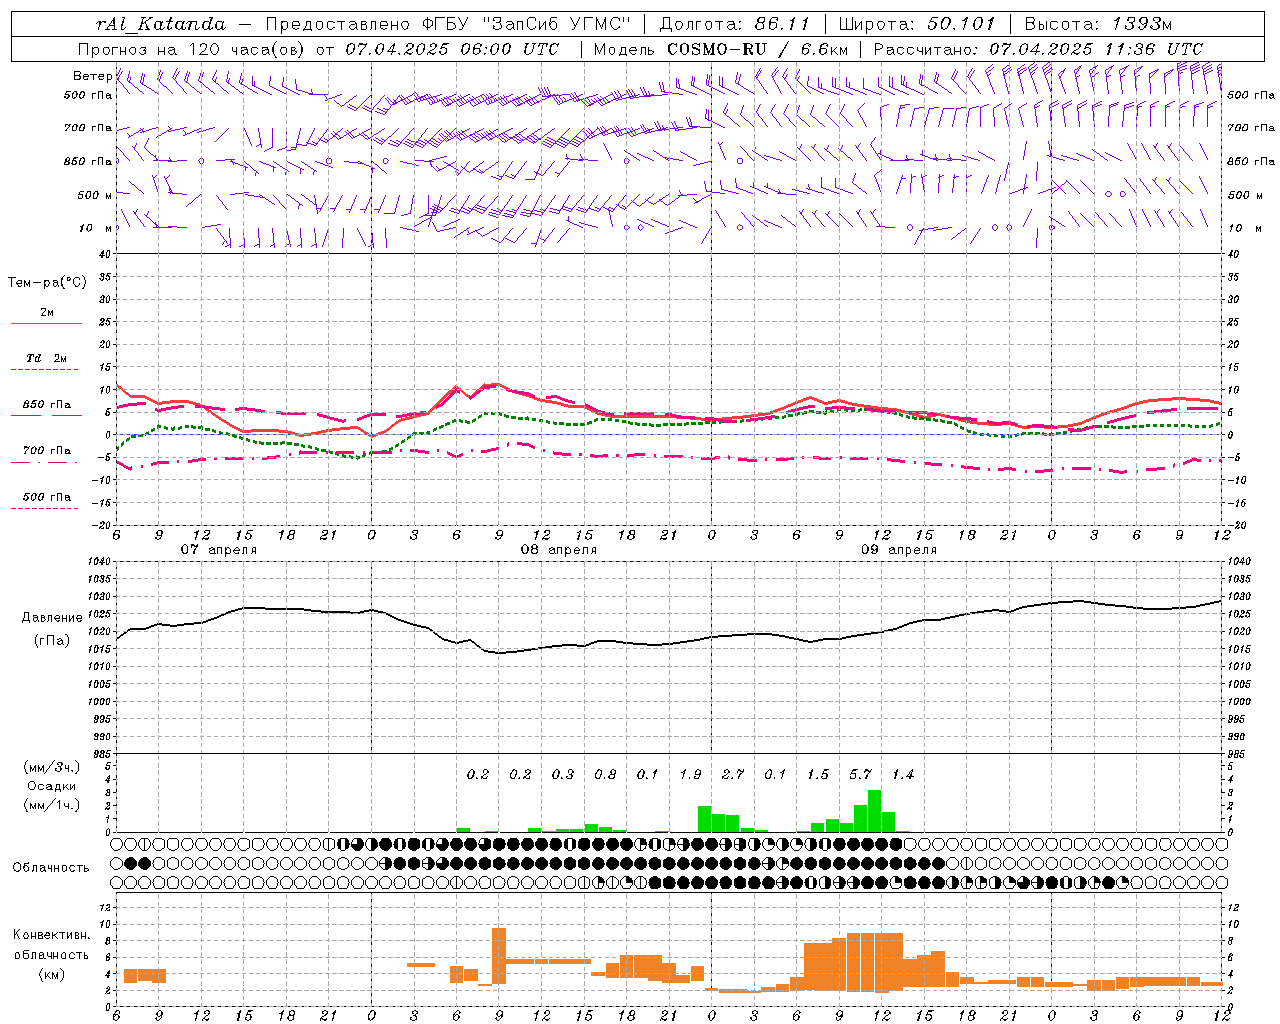Click the tallest orange convective cloud bar
The image size is (1280, 1024).
(x=499, y=956)
